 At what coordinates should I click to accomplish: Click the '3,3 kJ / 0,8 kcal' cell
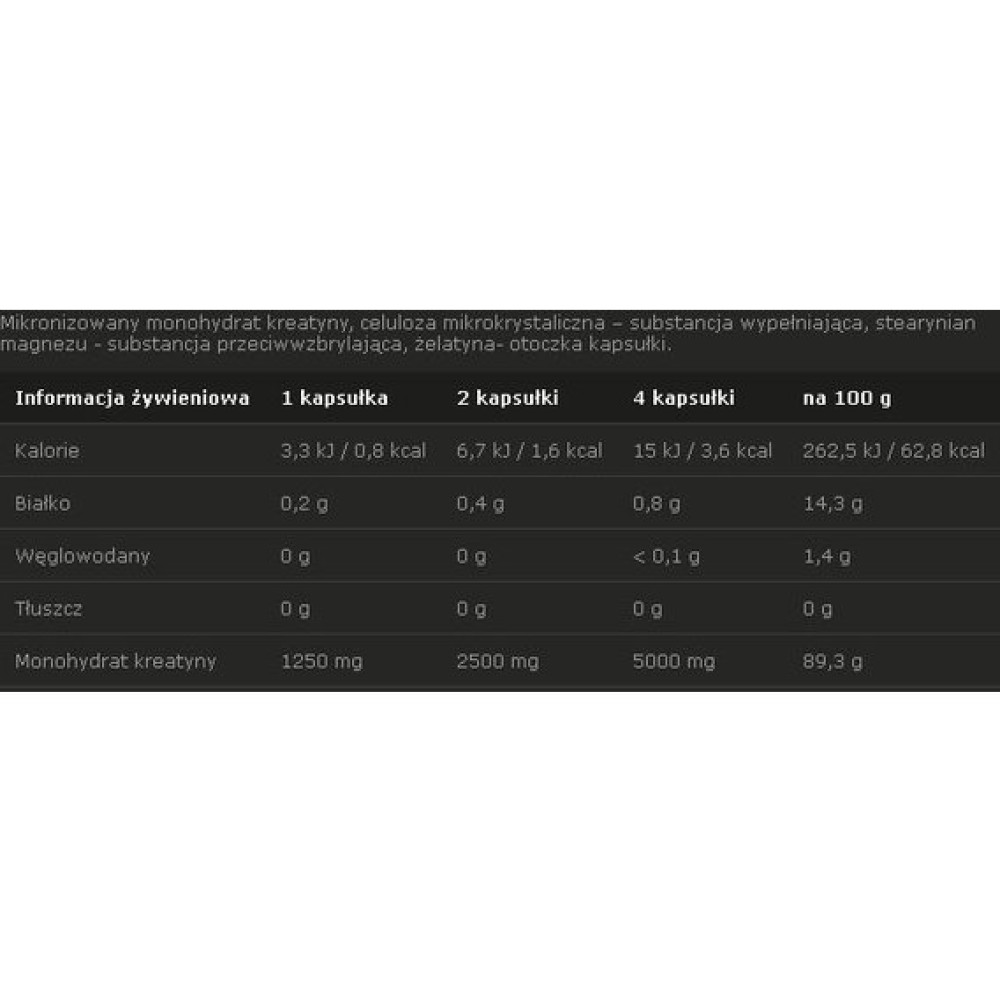pyautogui.click(x=353, y=451)
